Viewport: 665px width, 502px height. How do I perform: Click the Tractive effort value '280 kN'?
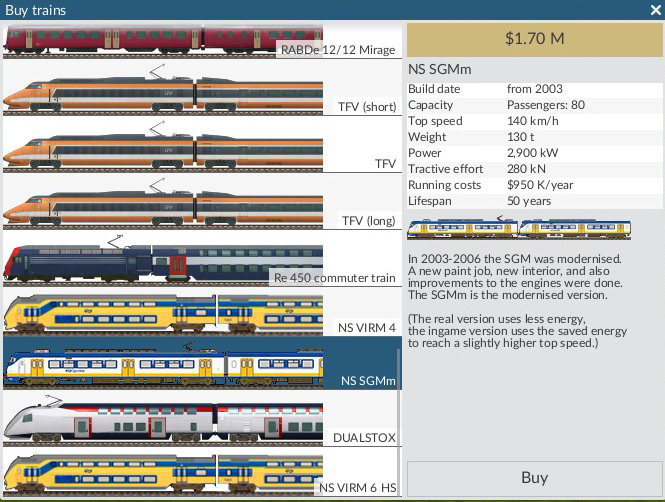pos(526,169)
